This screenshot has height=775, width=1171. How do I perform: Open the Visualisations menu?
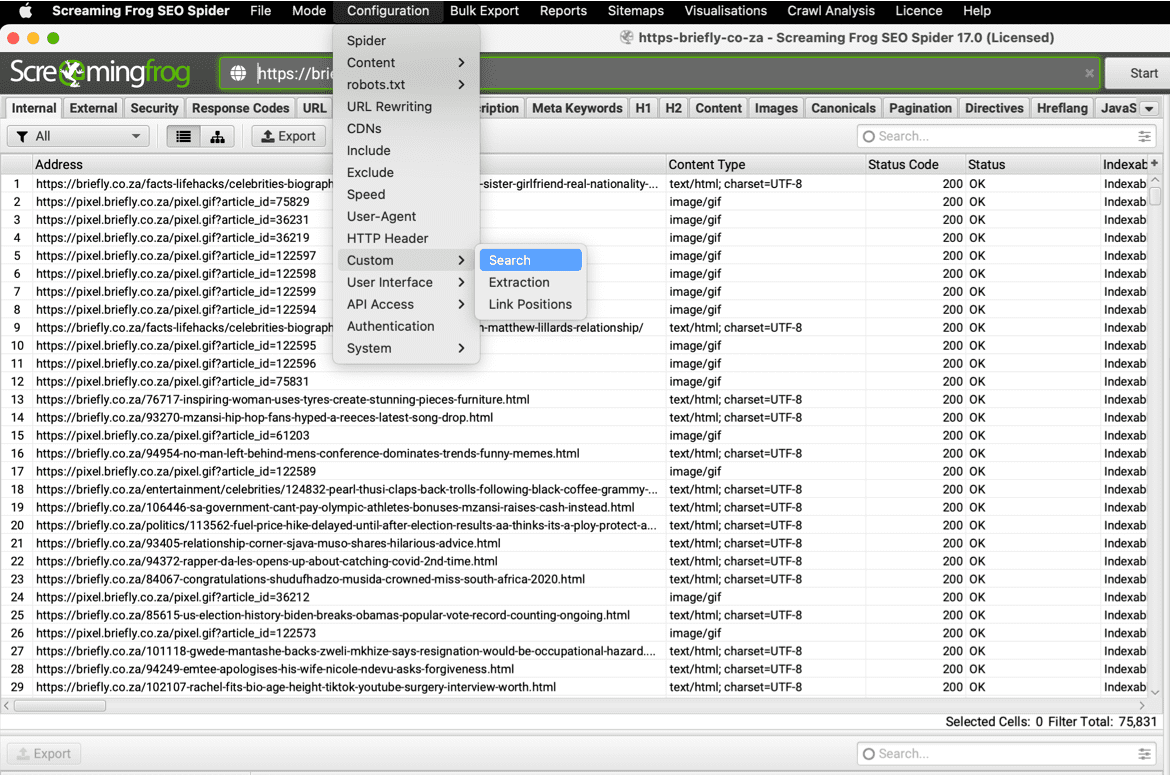(x=725, y=10)
